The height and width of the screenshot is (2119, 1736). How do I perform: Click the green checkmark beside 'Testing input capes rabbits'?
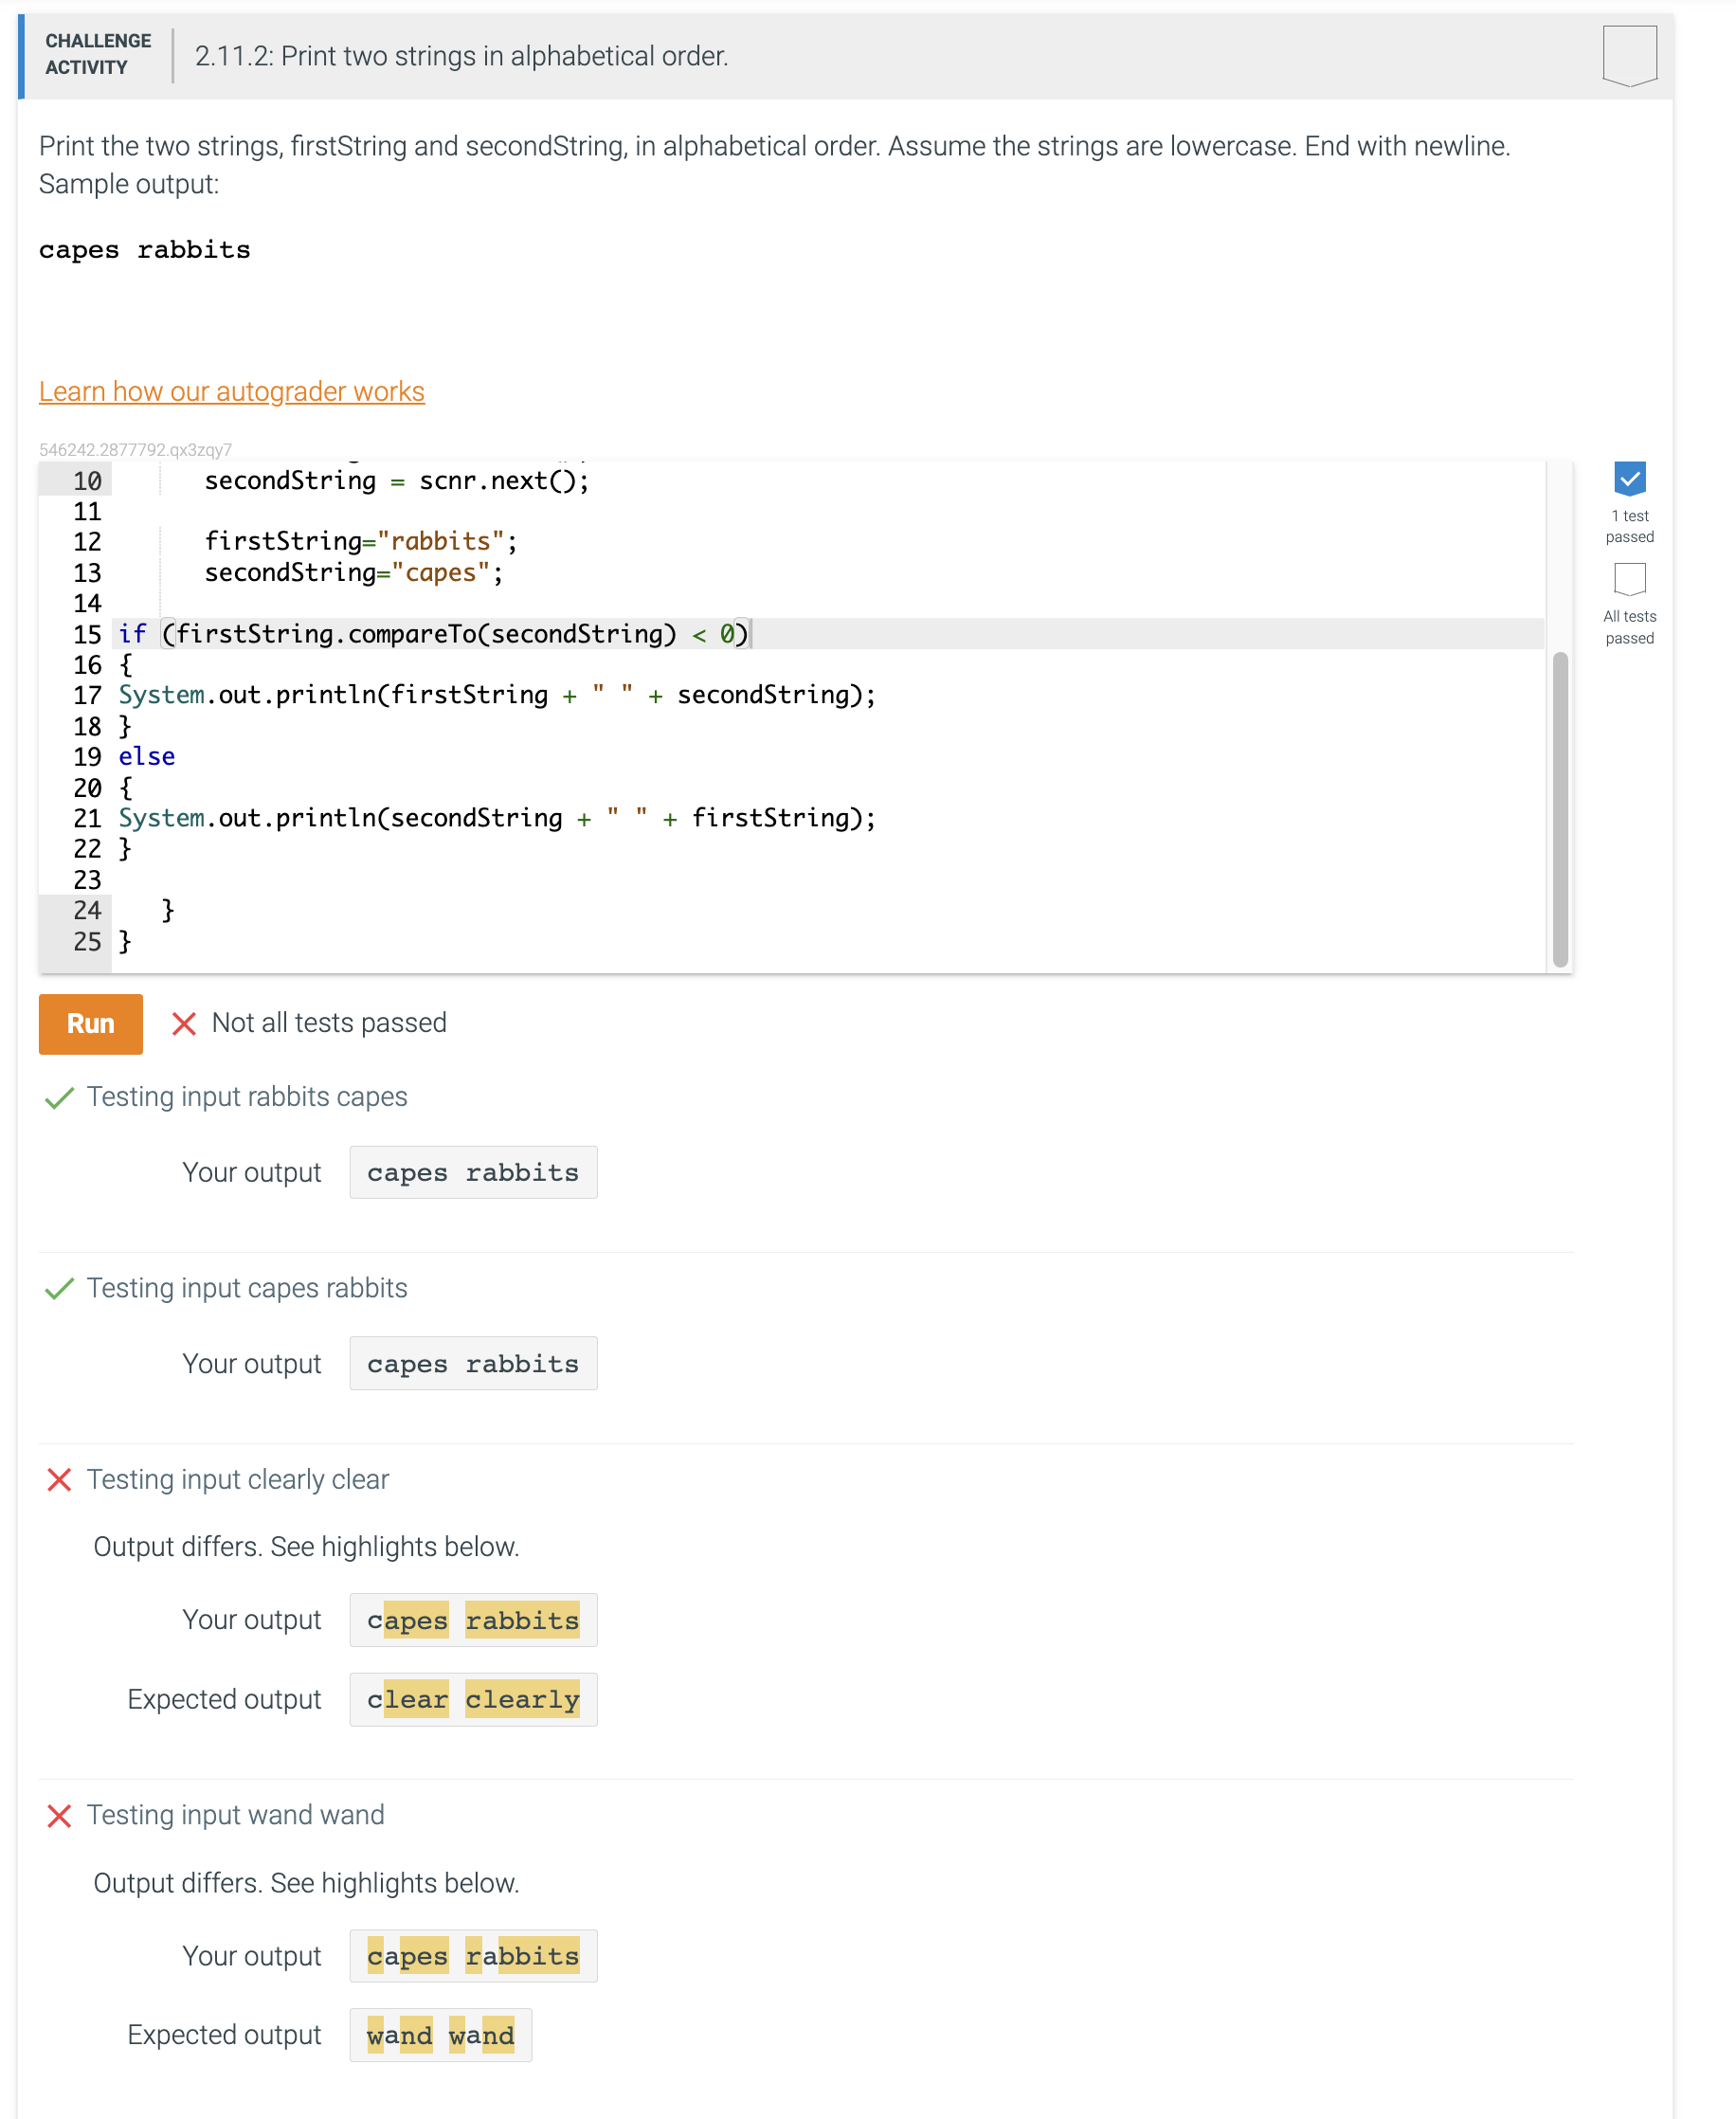[59, 1289]
